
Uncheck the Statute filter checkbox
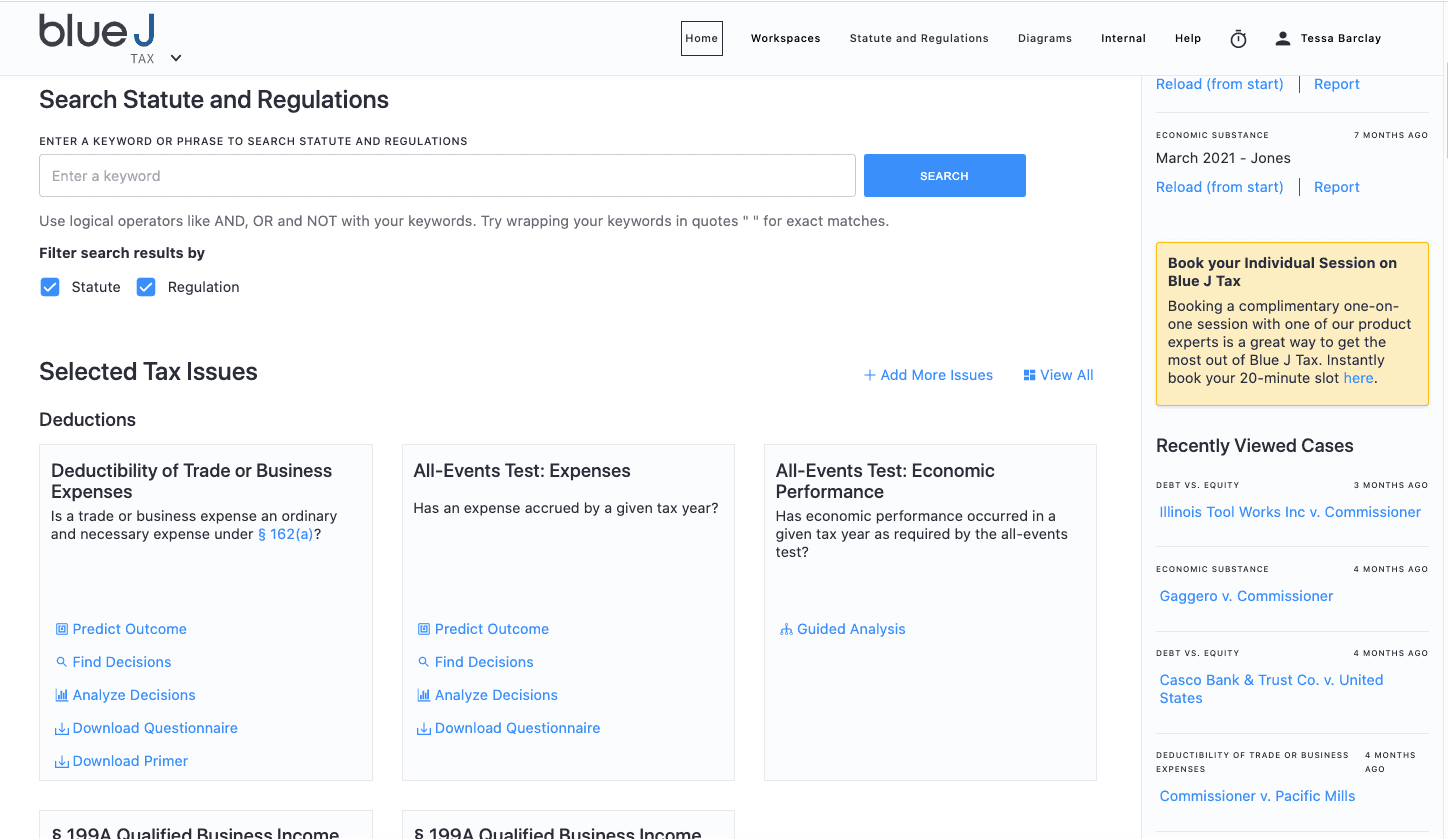point(50,287)
